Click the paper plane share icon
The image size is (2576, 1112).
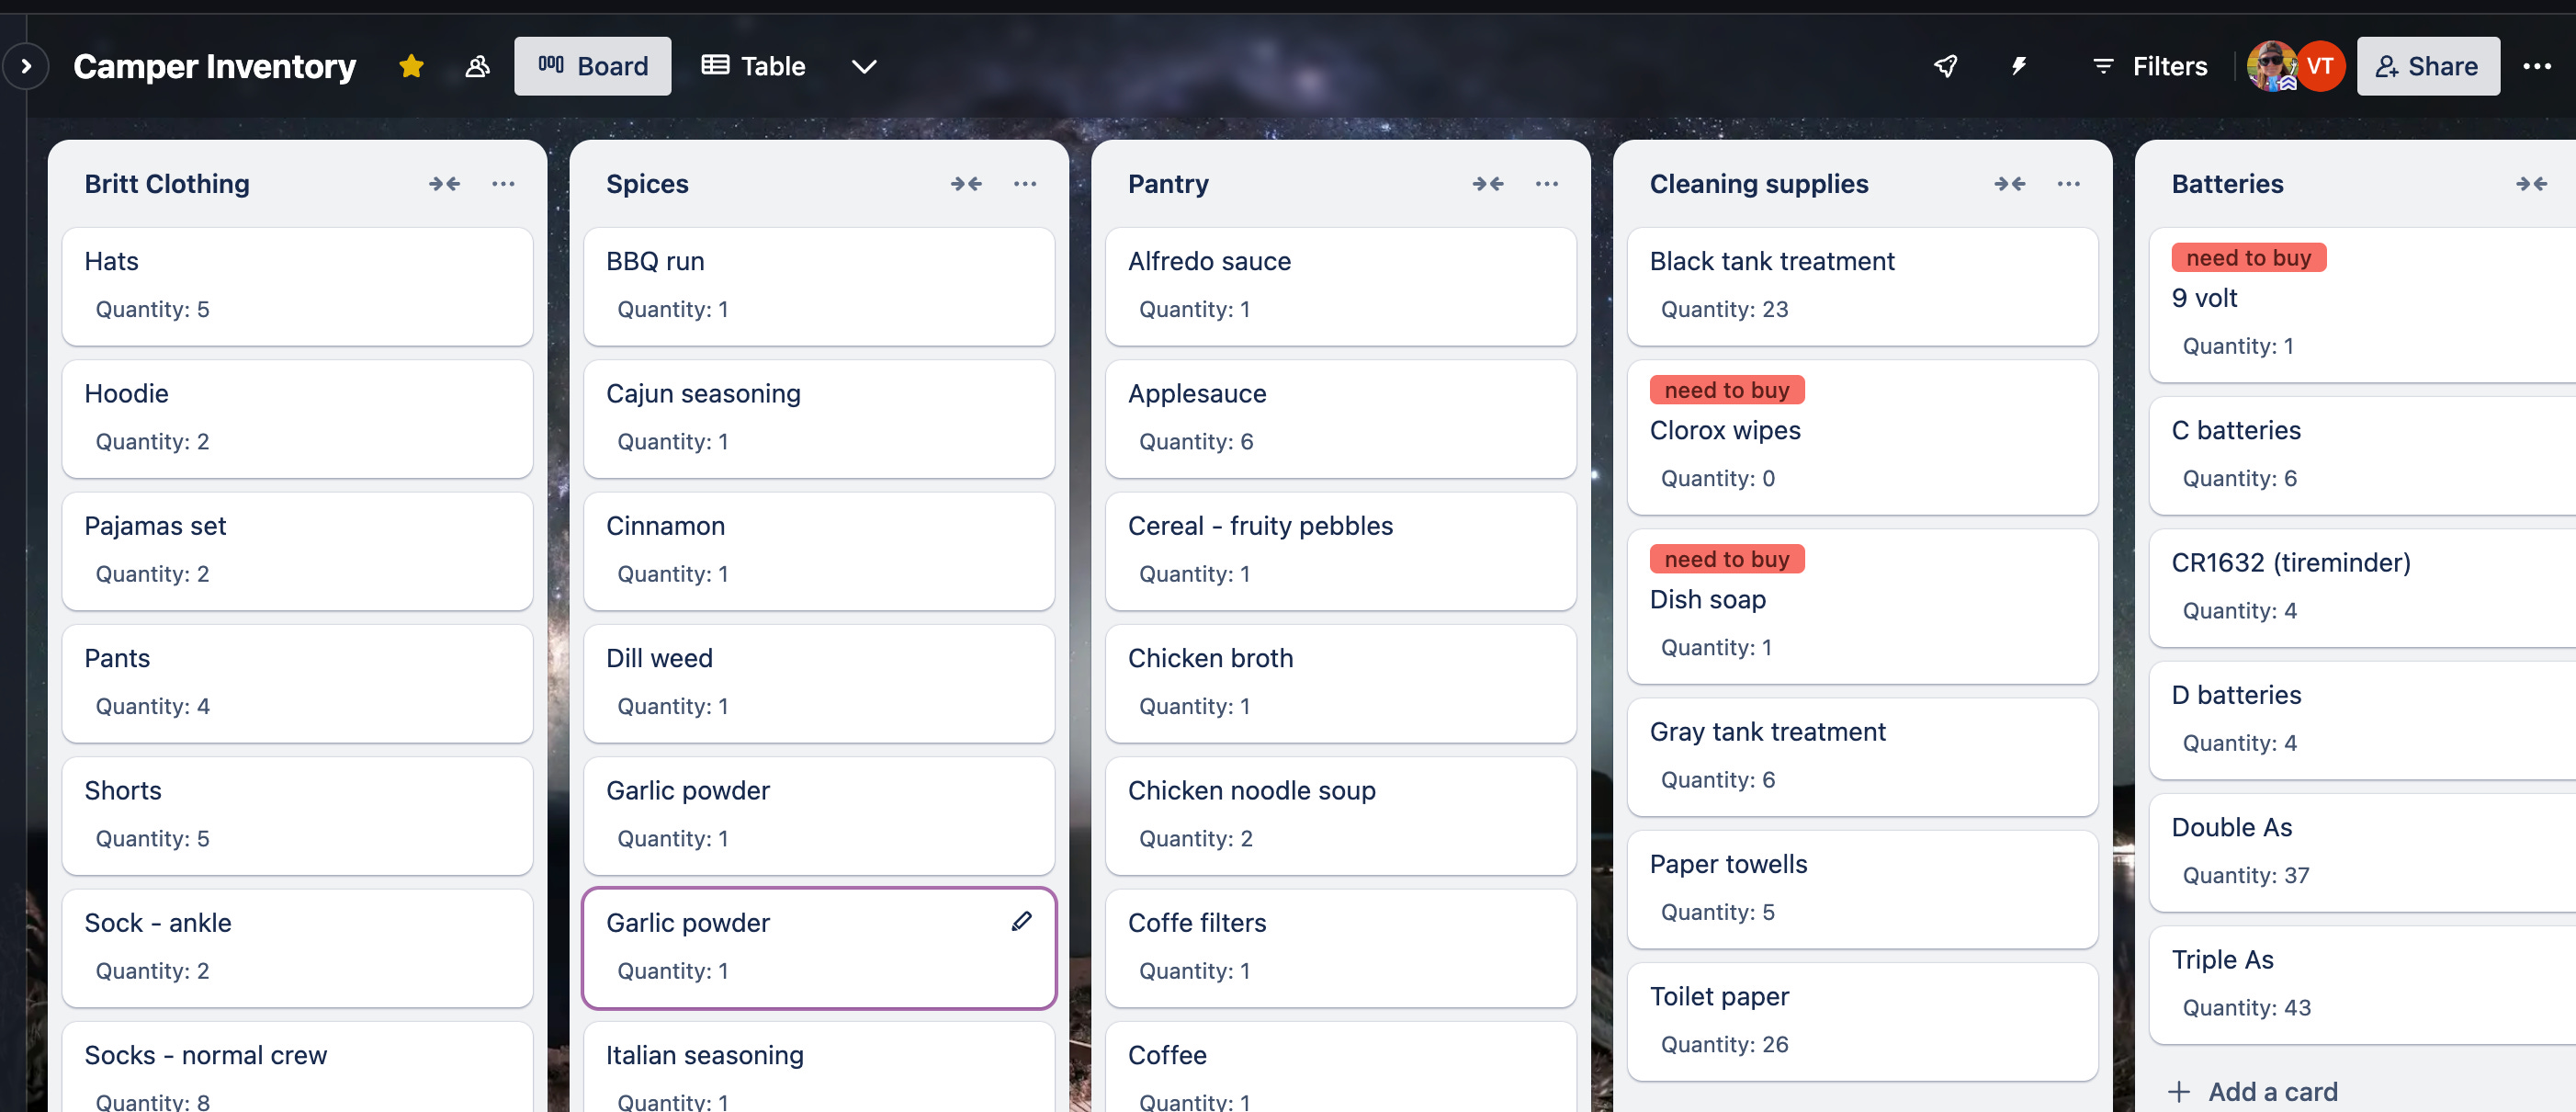coord(1944,66)
